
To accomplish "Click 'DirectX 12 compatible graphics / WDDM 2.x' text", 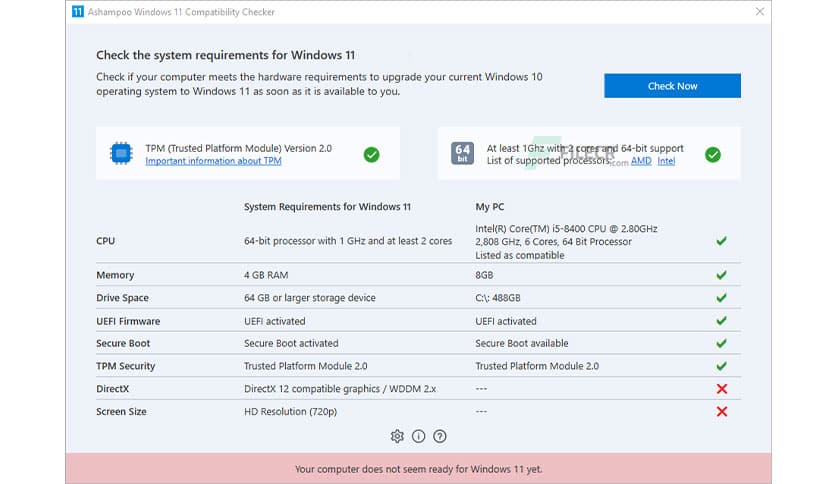I will [x=340, y=389].
